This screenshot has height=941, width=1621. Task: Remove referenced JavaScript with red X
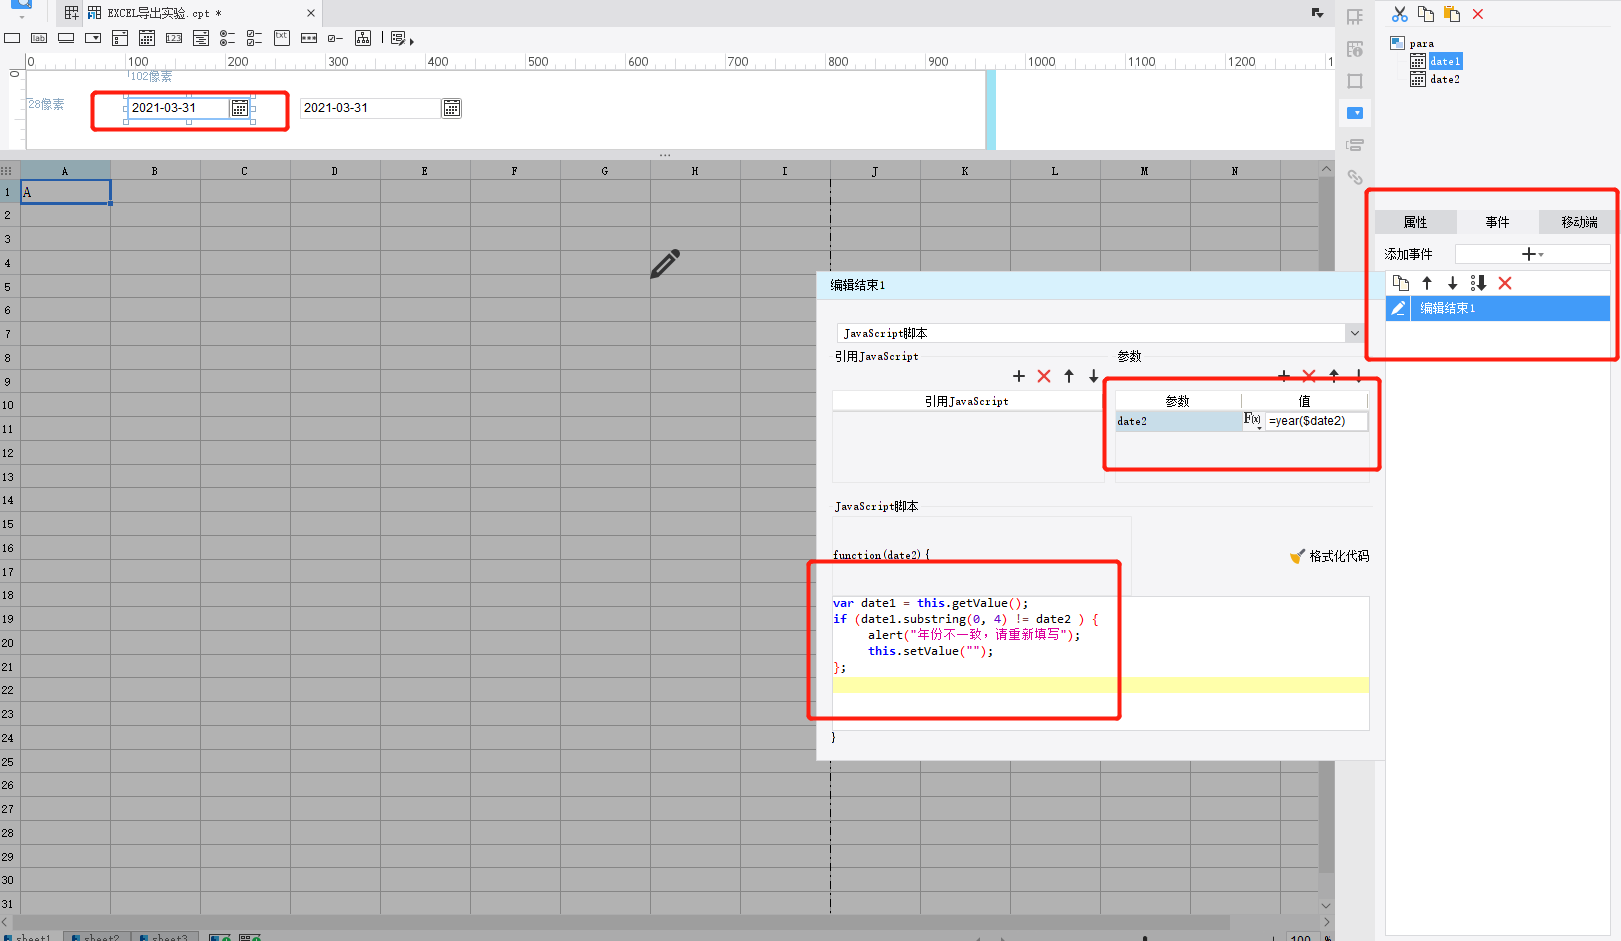click(x=1044, y=376)
